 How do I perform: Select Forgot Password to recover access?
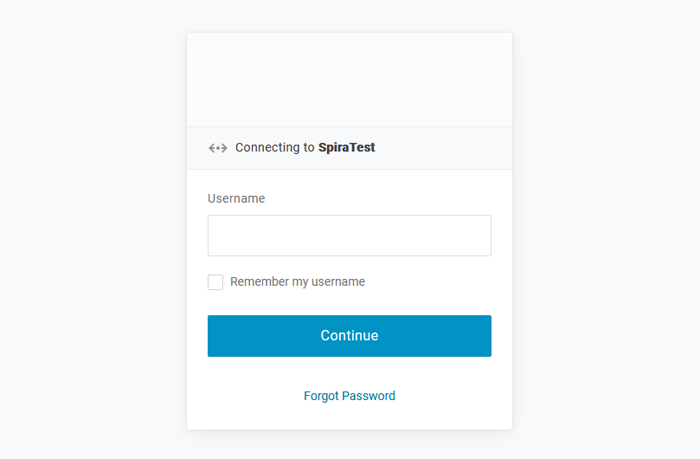point(349,396)
